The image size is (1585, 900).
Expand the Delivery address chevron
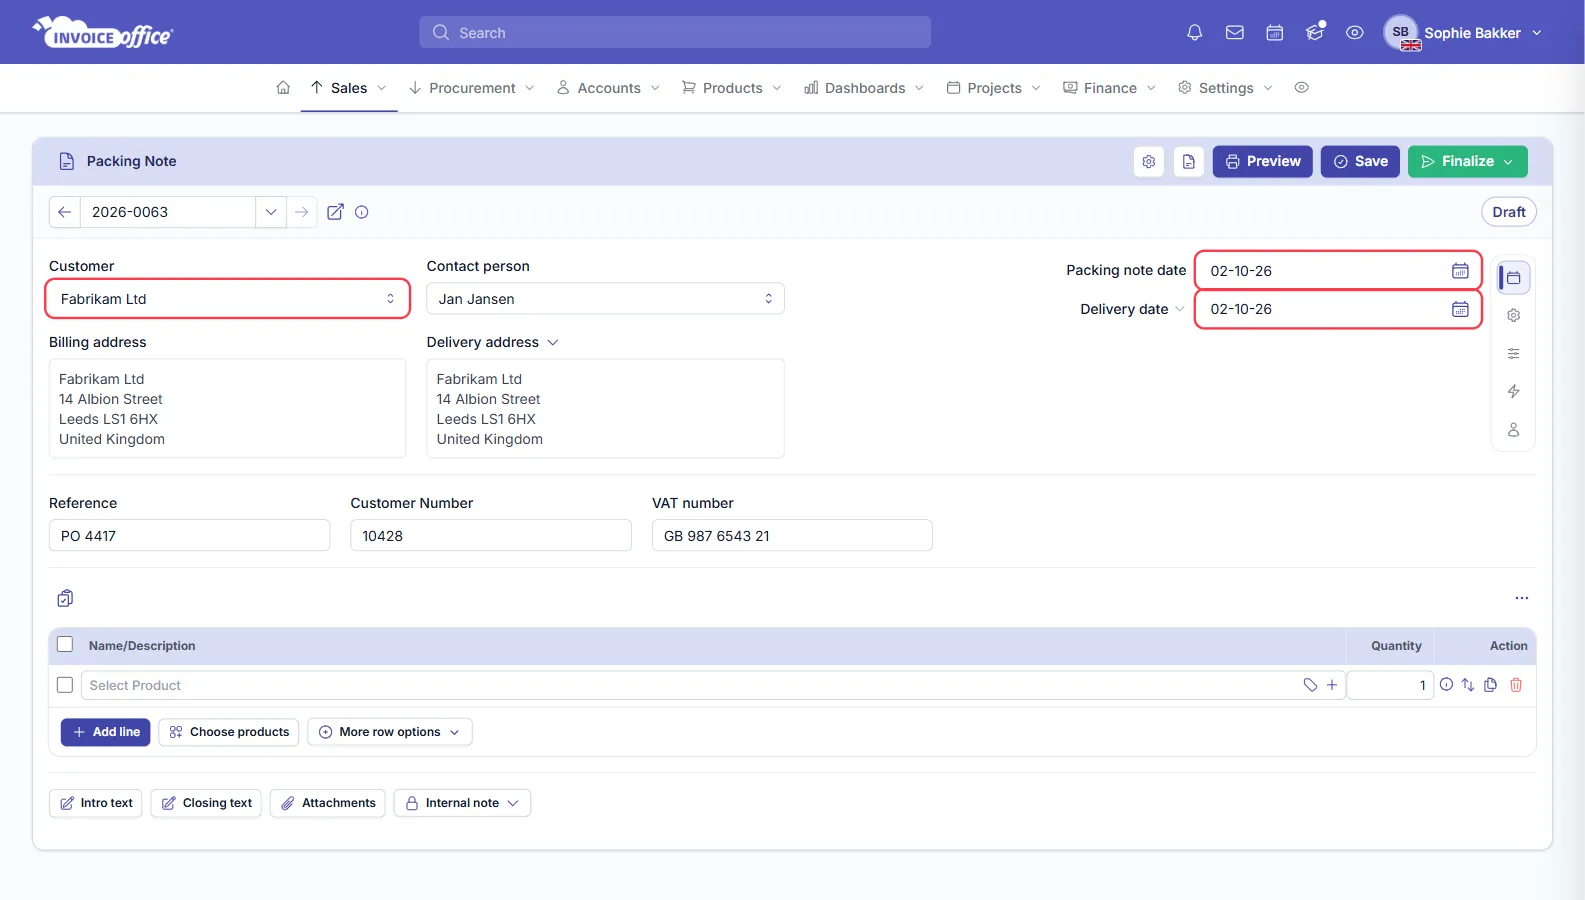click(553, 343)
